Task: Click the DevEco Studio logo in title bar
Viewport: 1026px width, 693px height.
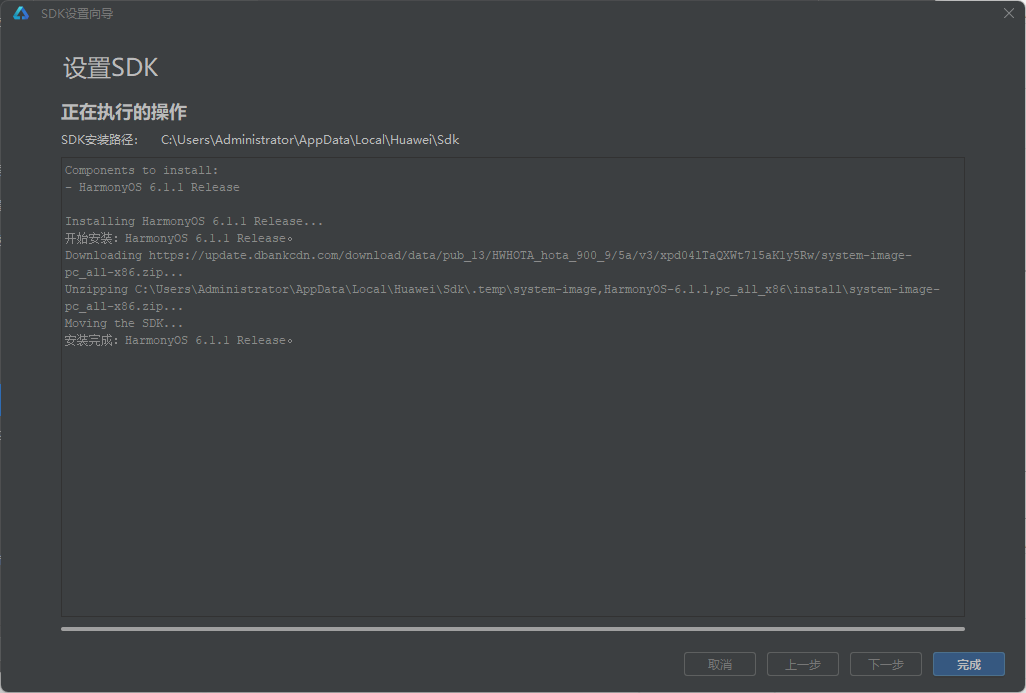Action: tap(21, 13)
